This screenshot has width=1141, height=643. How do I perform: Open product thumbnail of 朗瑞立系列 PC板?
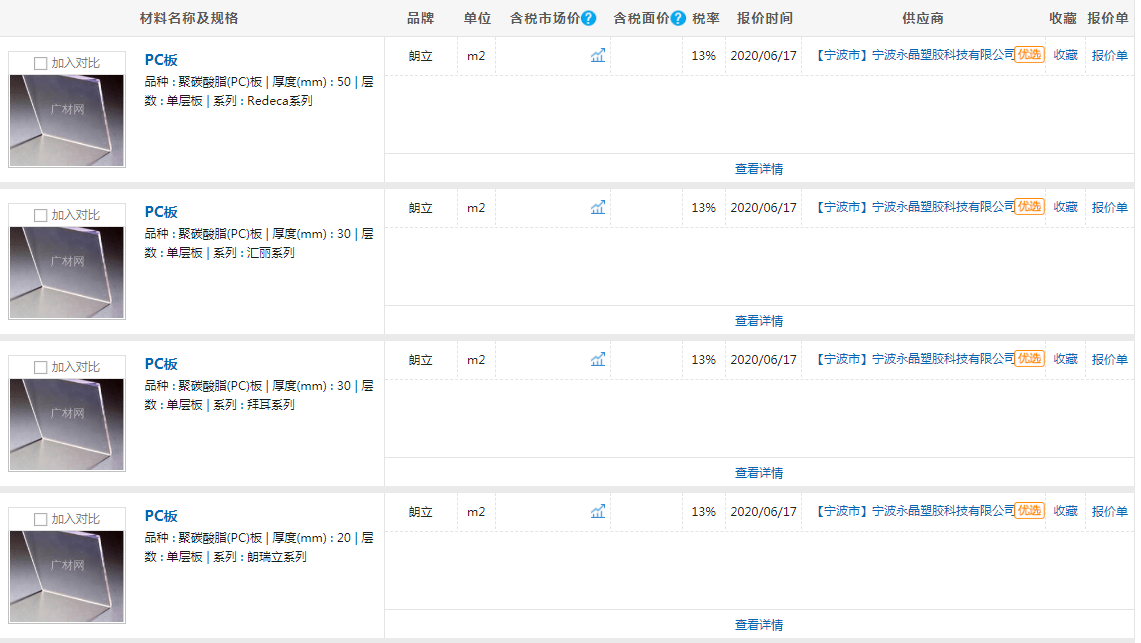point(67,577)
